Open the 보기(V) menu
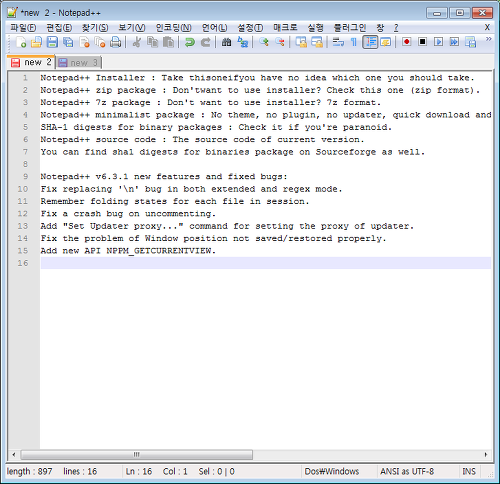 coord(132,28)
